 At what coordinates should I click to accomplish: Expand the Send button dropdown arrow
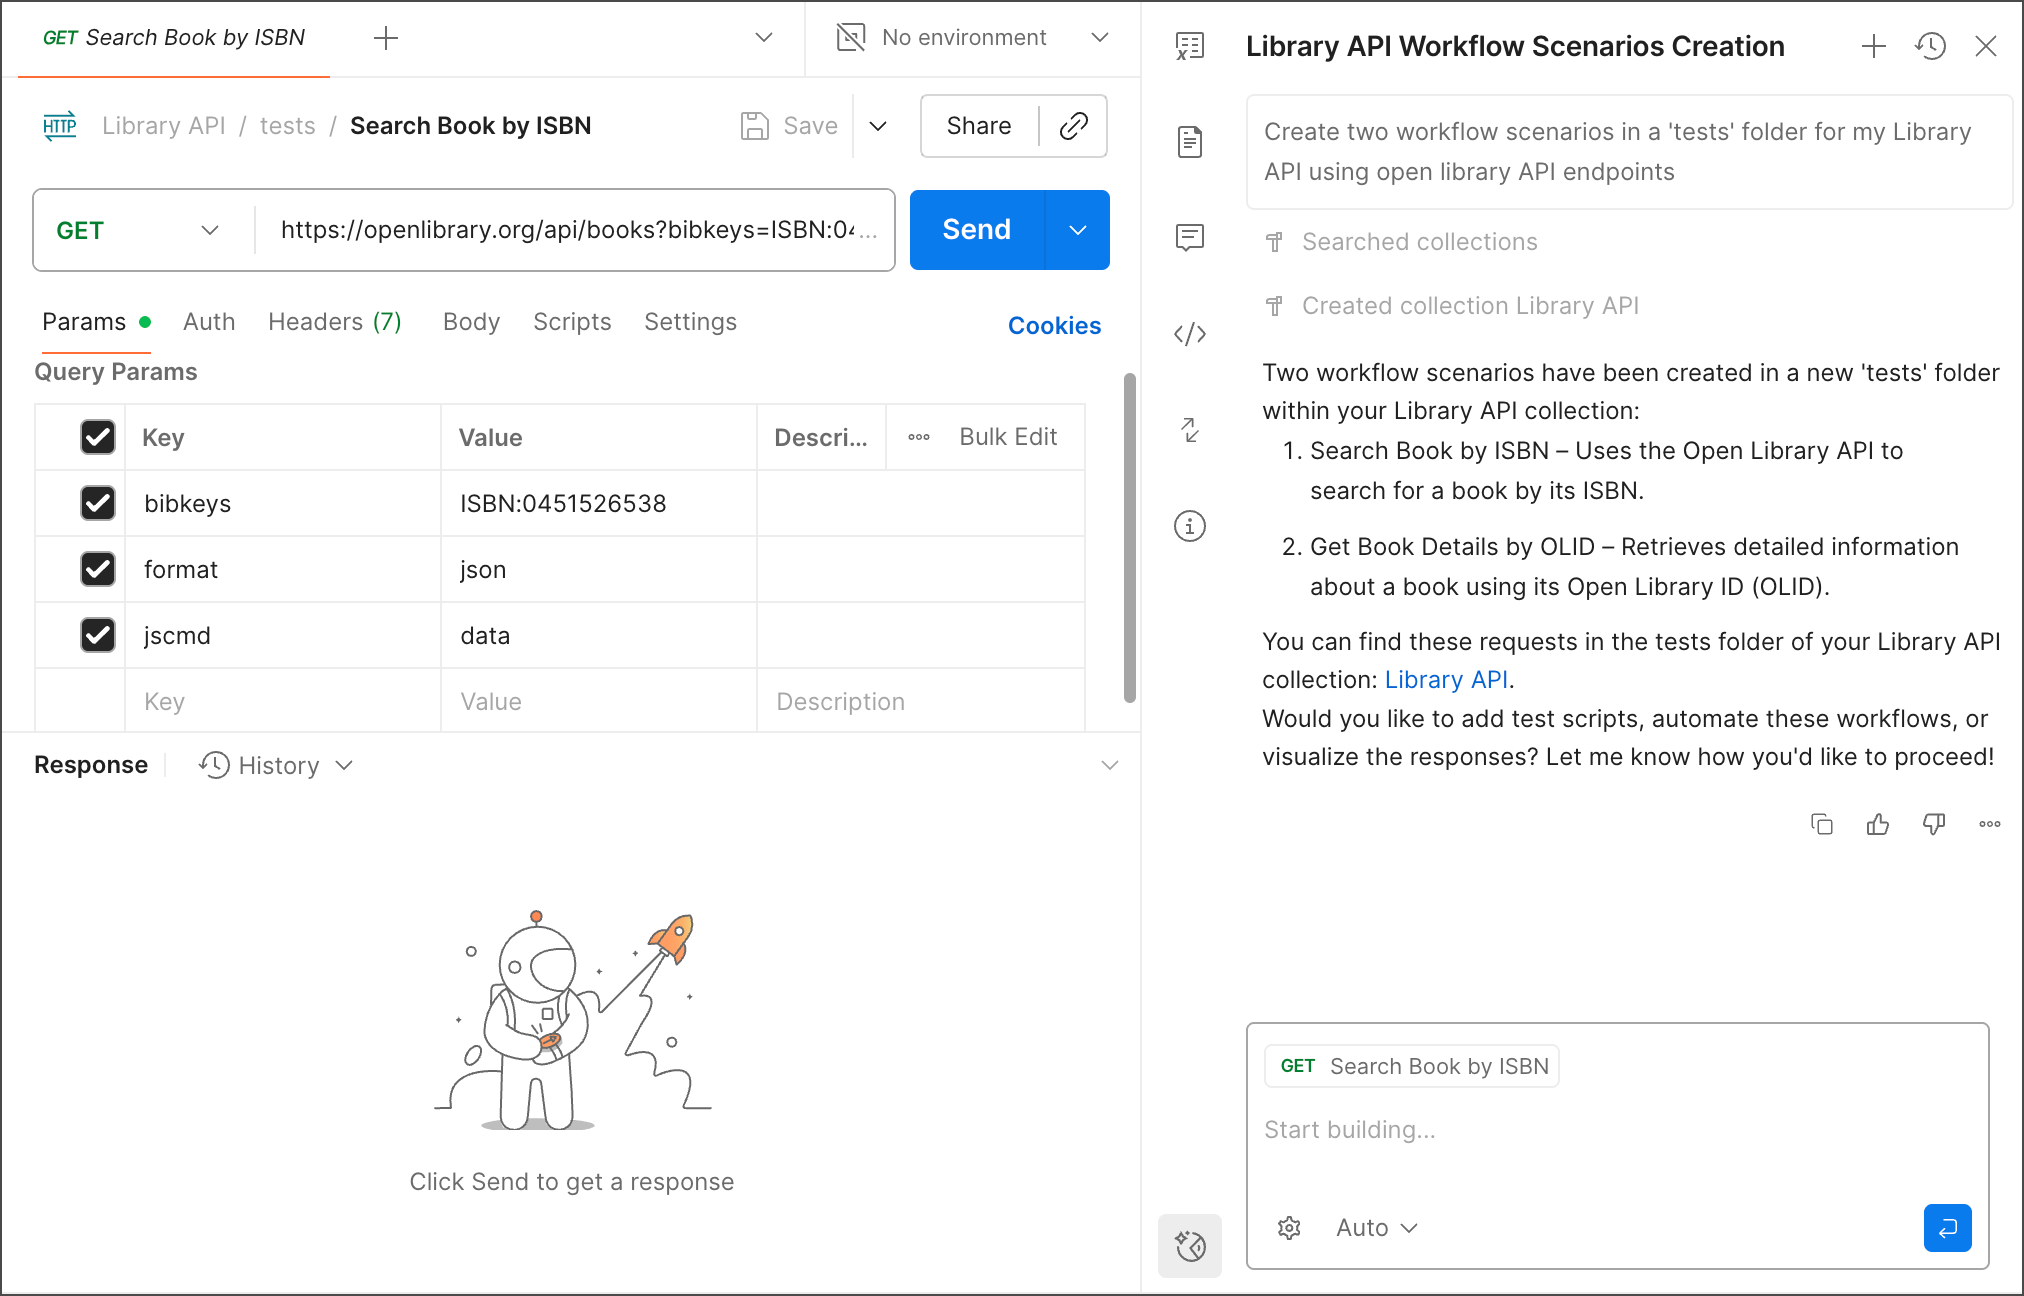coord(1077,230)
